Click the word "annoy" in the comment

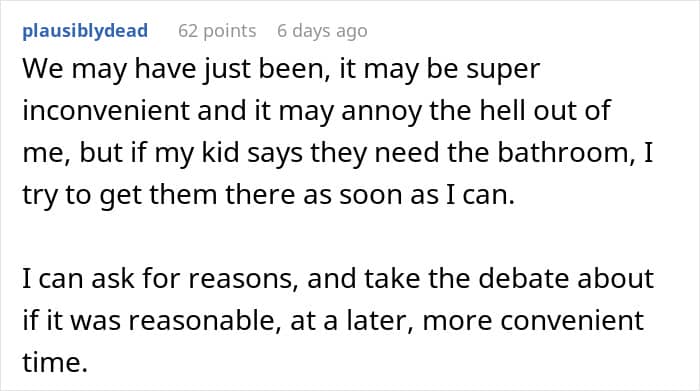[381, 113]
